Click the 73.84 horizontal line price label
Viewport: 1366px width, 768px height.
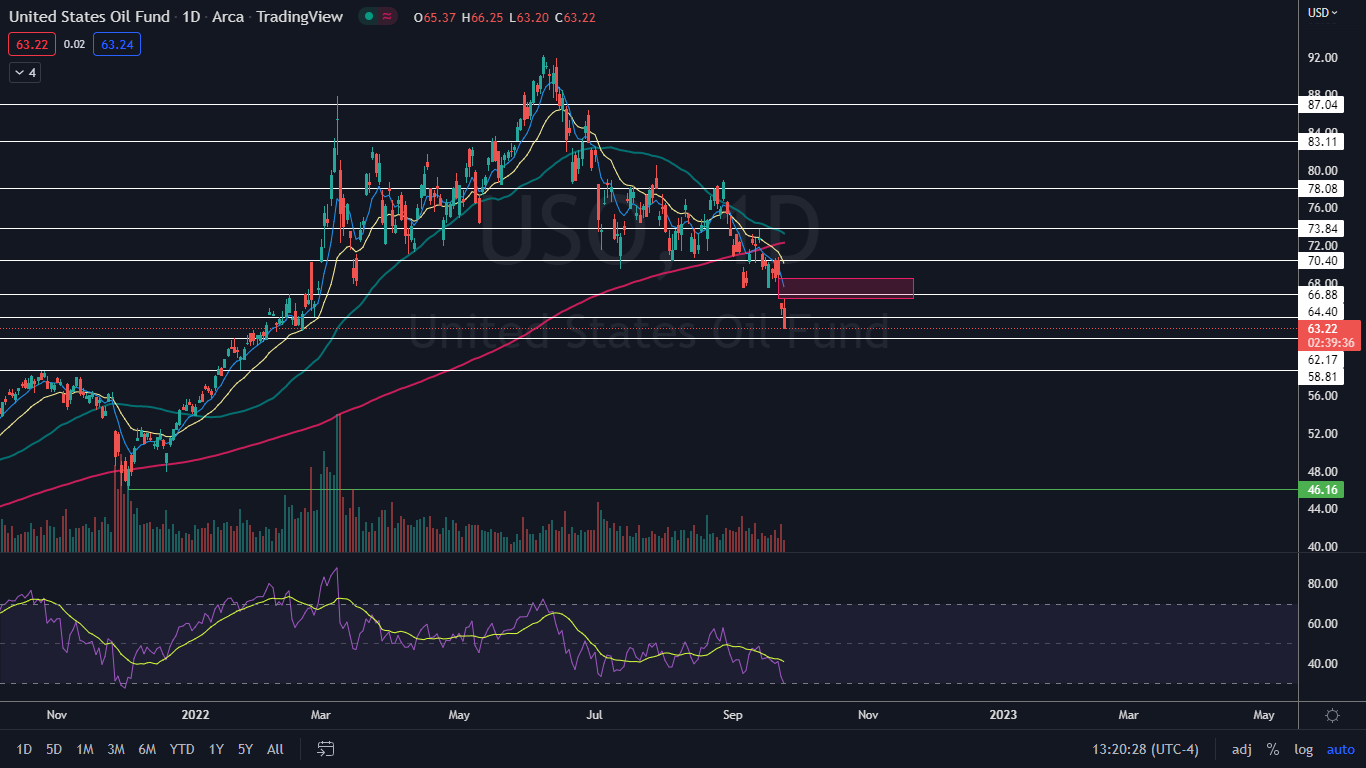point(1323,229)
